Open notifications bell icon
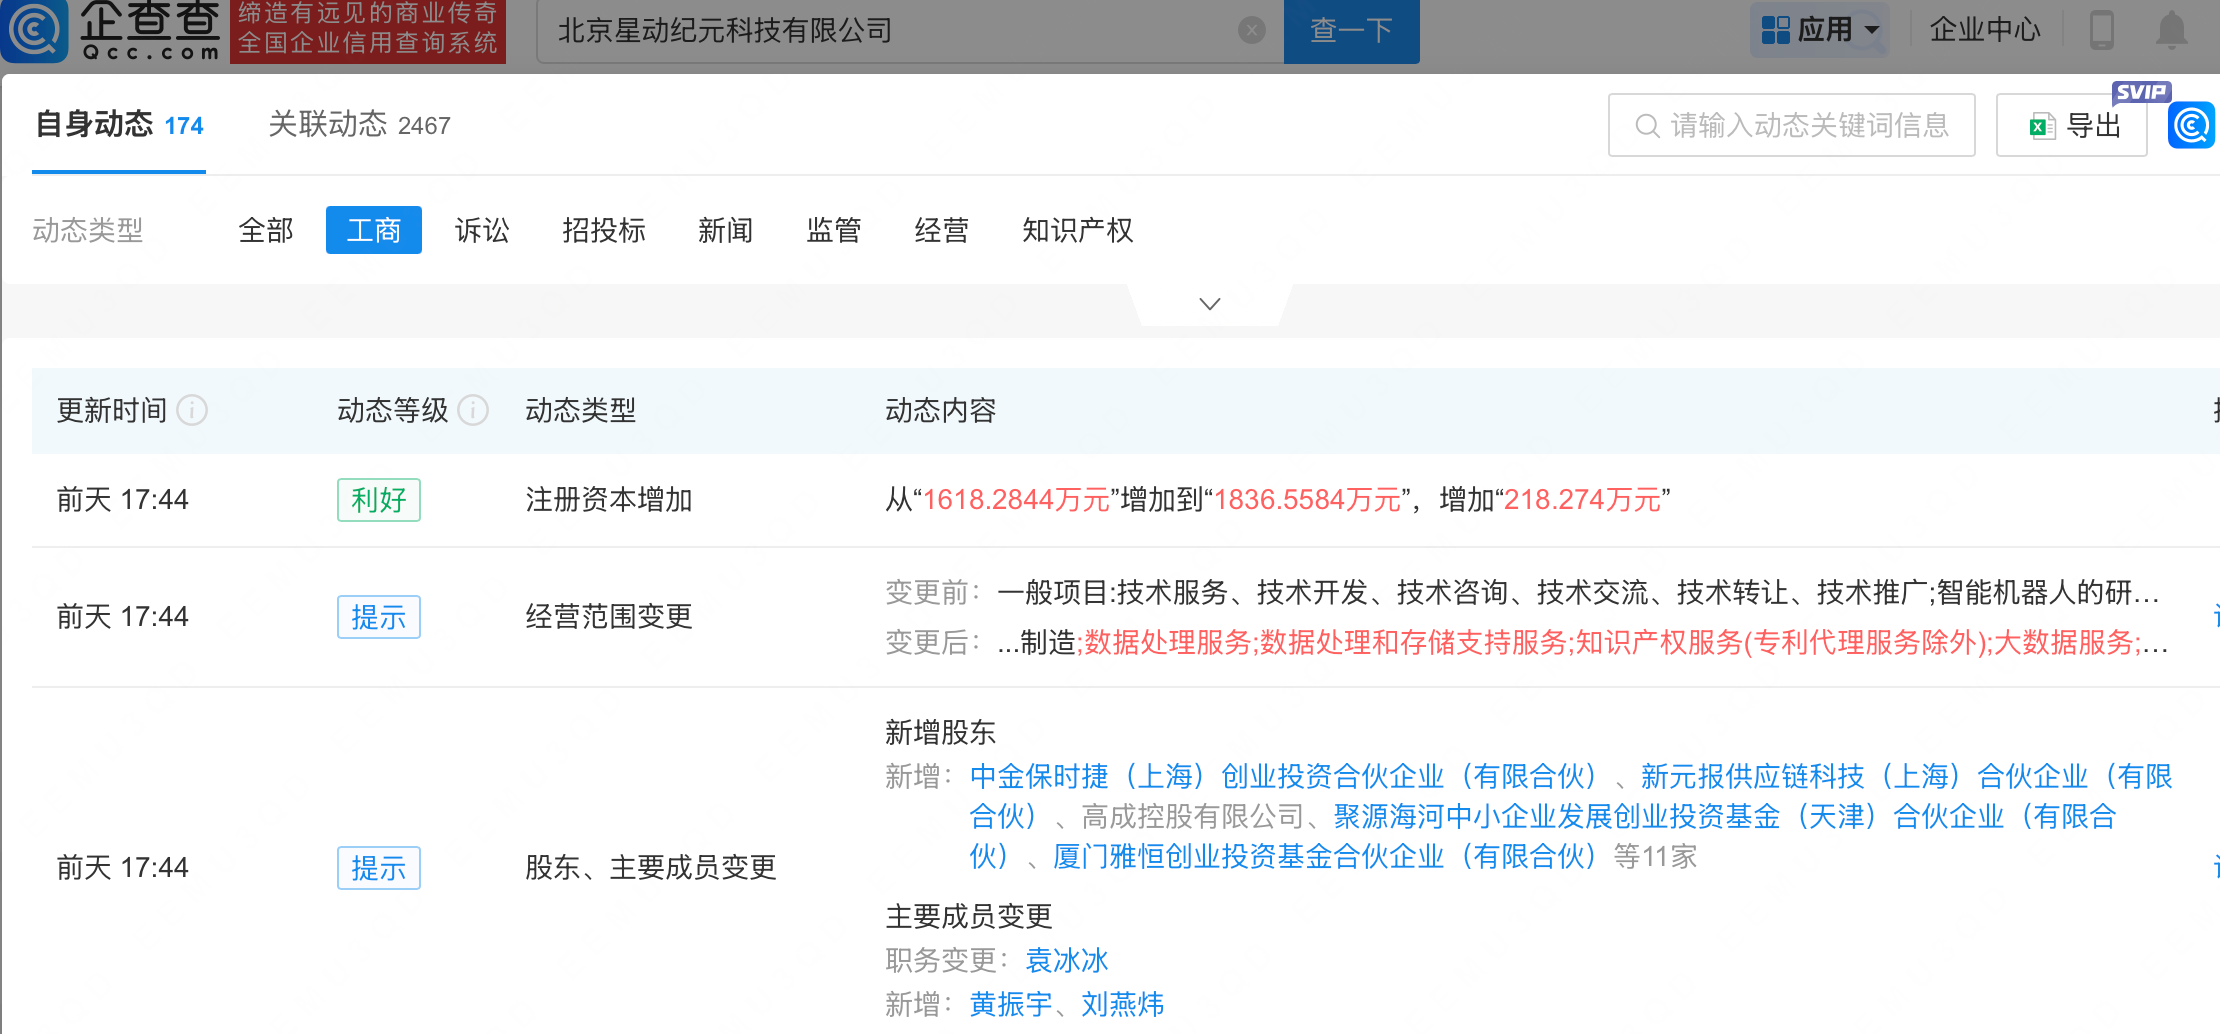 pos(2171,30)
